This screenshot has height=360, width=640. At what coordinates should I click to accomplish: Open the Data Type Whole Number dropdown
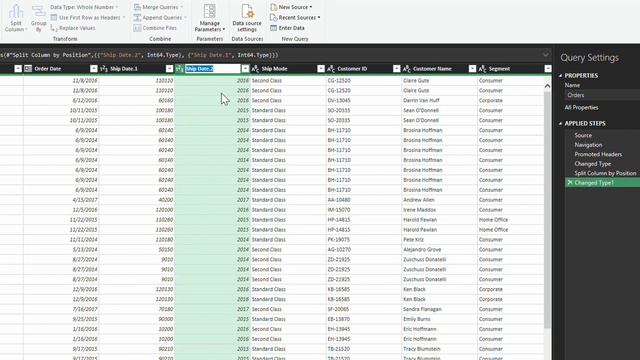tap(84, 7)
